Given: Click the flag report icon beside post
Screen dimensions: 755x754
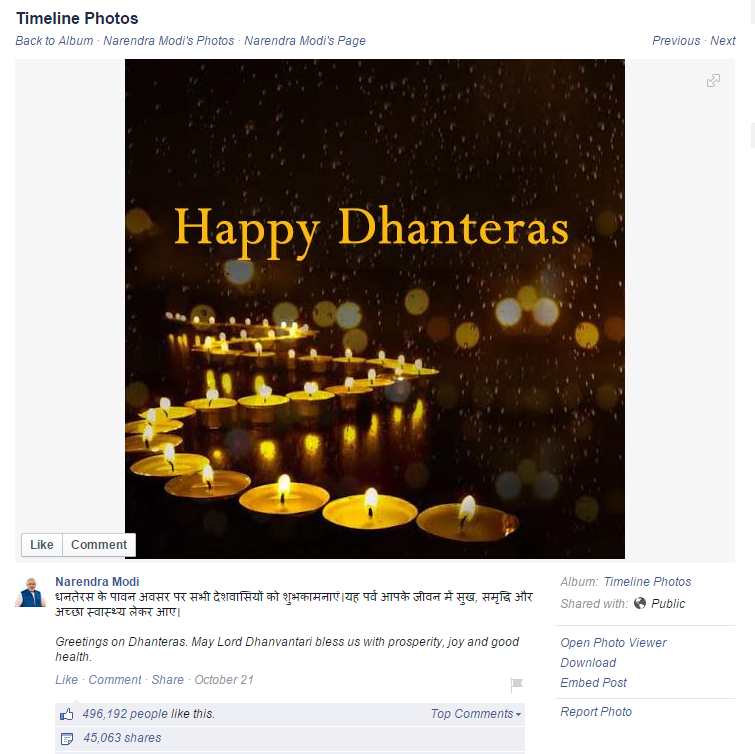Looking at the screenshot, I should pos(516,684).
